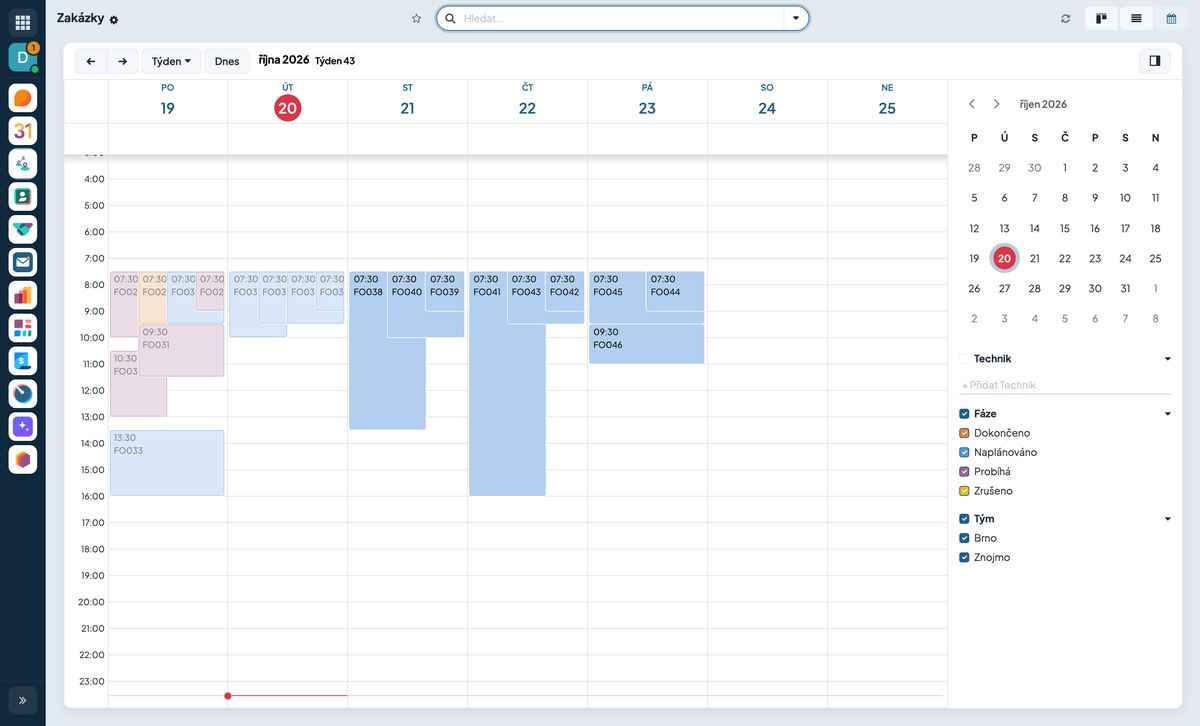Open the hexagon cube app icon
This screenshot has height=726, width=1200.
[x=23, y=459]
